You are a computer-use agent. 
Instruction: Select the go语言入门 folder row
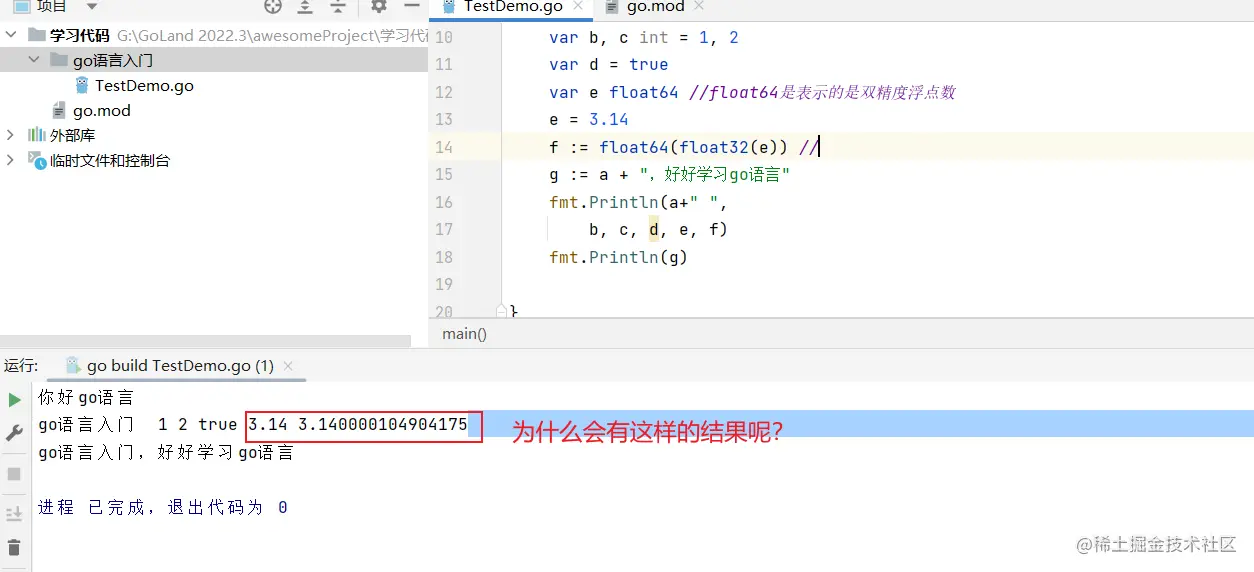tap(214, 60)
